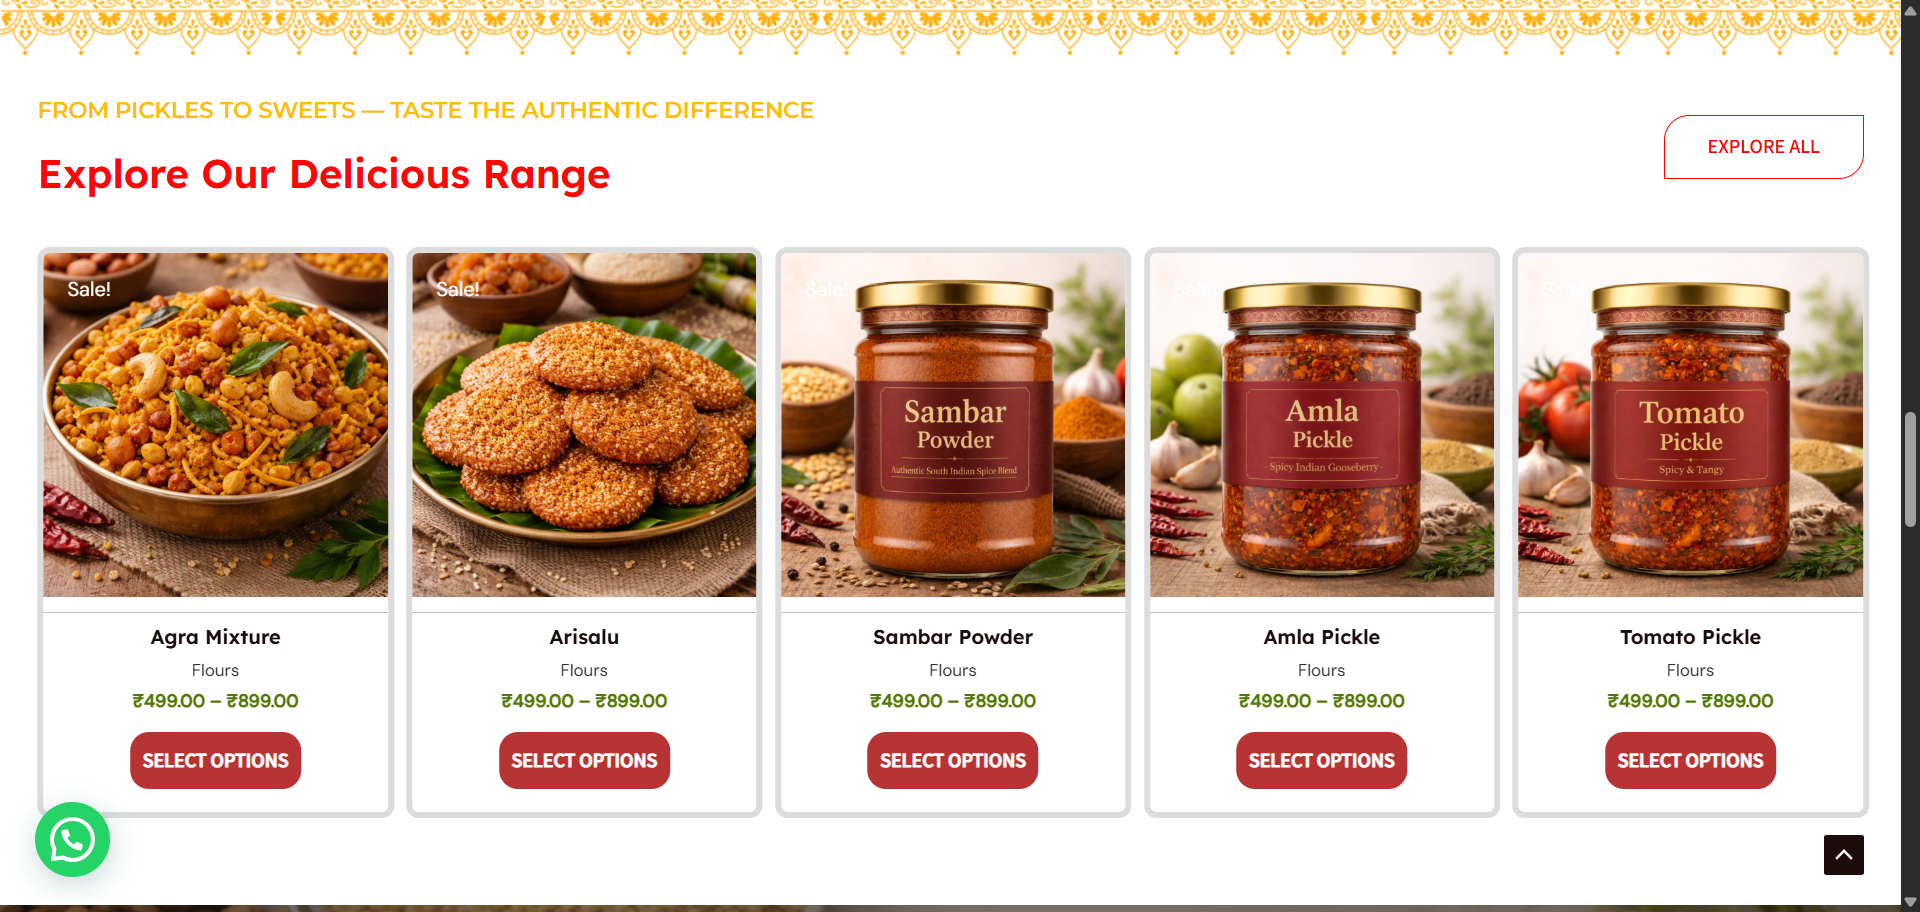
Task: Select options for Agra Mixture
Action: (215, 761)
